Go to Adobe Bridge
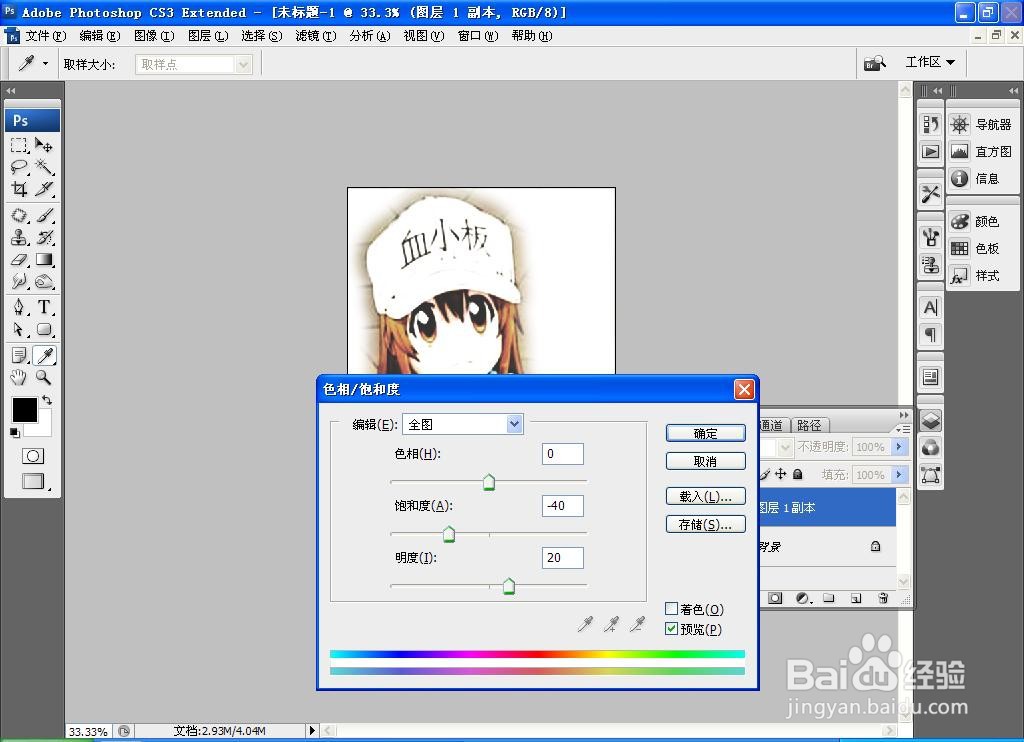 pos(874,63)
